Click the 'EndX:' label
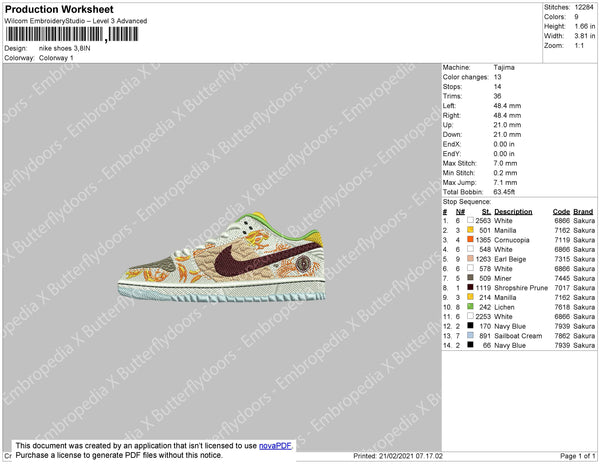The image size is (600, 464). (452, 144)
